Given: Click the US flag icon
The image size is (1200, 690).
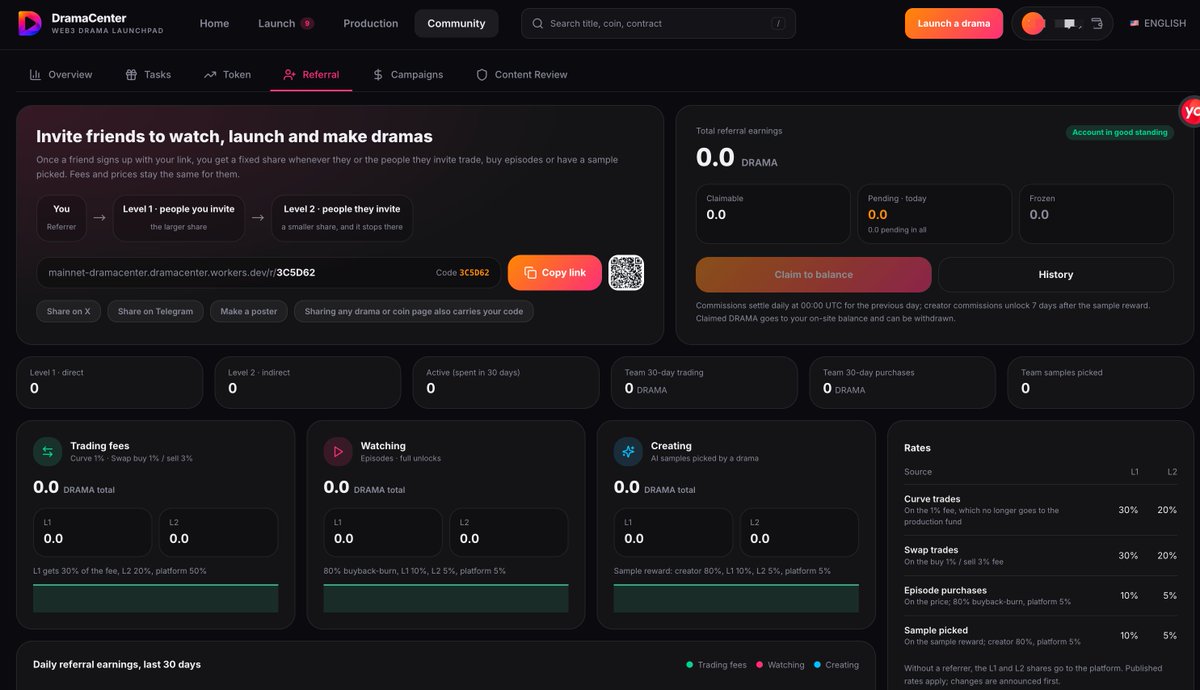Looking at the screenshot, I should click(1134, 23).
